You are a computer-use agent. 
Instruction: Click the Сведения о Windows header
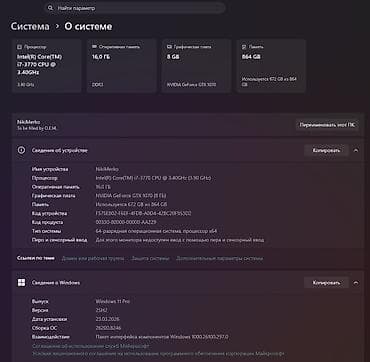pyautogui.click(x=188, y=283)
